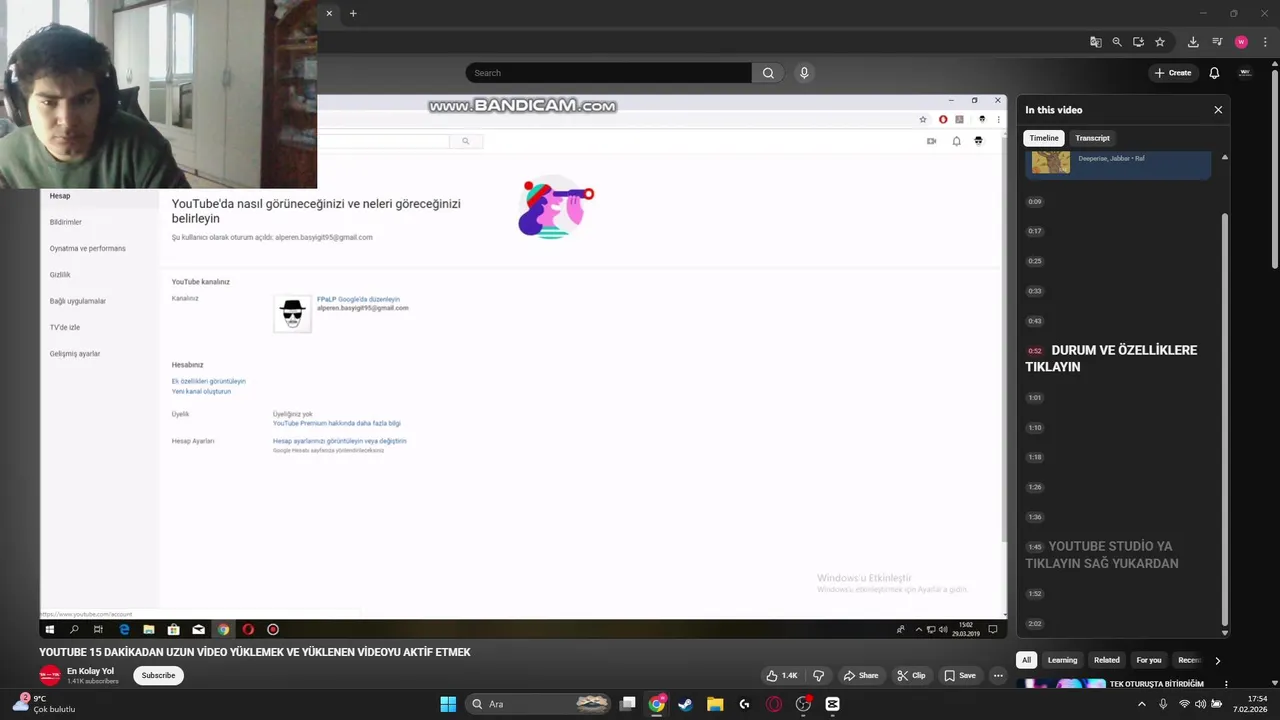Open a new browser tab

[353, 13]
